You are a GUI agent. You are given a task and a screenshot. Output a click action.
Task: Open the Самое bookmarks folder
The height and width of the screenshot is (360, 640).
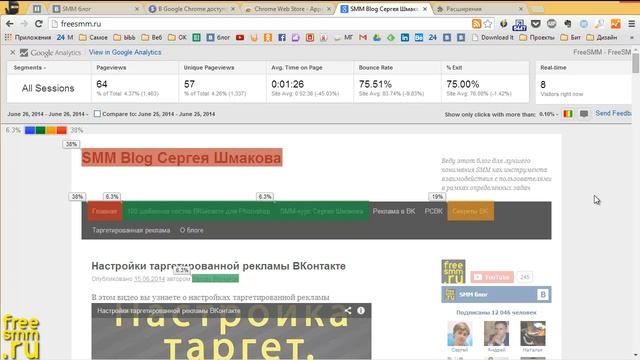[93, 38]
